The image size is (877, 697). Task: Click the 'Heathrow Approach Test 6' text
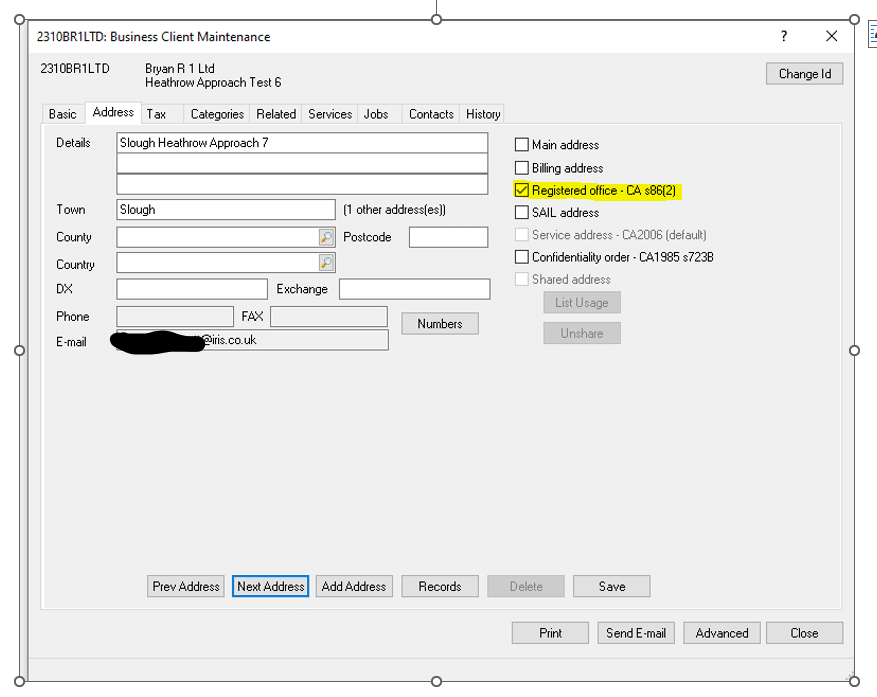click(x=213, y=83)
